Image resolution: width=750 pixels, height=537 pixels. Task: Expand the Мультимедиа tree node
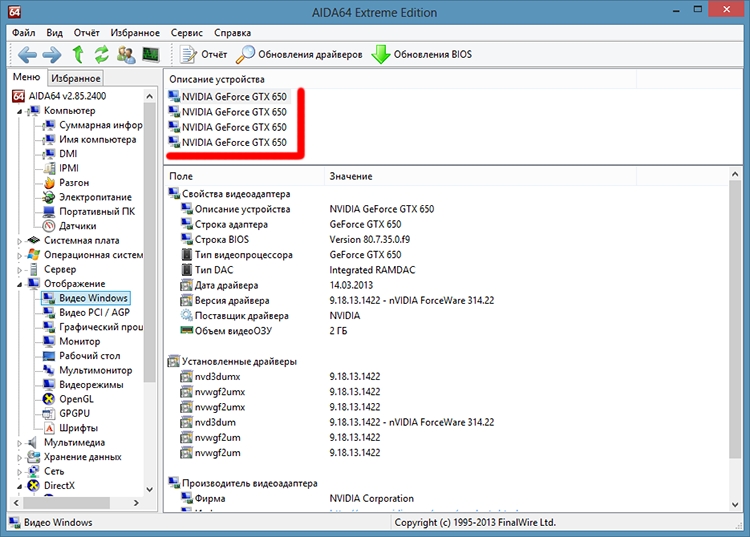pos(20,443)
